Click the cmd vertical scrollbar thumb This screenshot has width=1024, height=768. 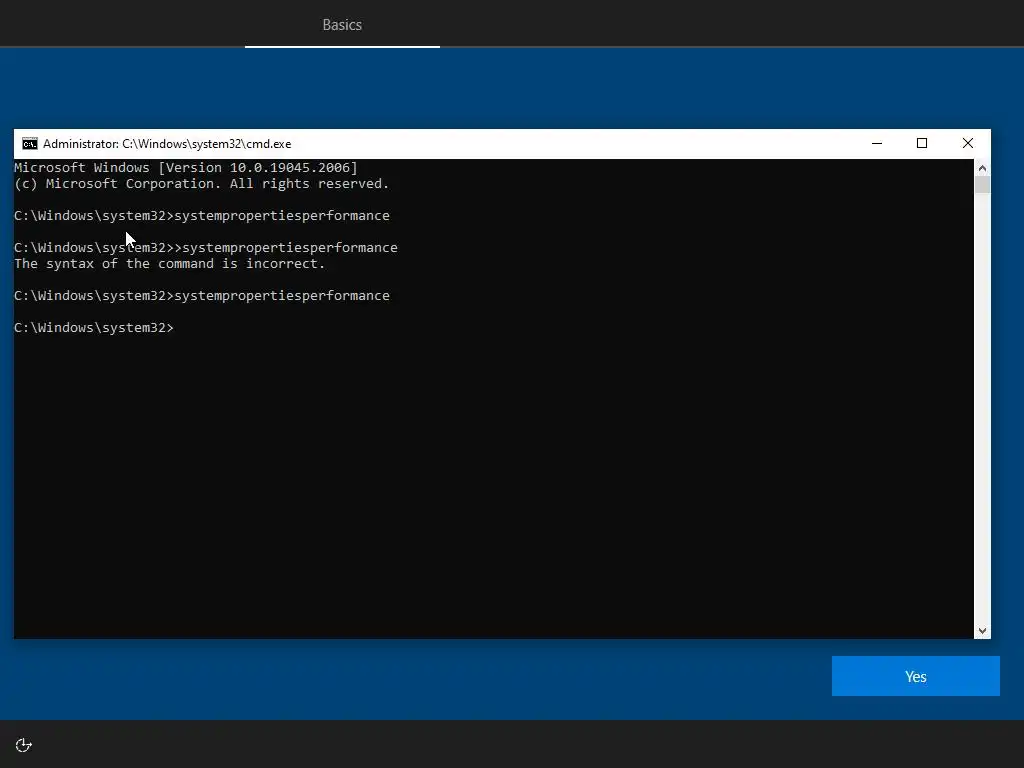pyautogui.click(x=982, y=185)
